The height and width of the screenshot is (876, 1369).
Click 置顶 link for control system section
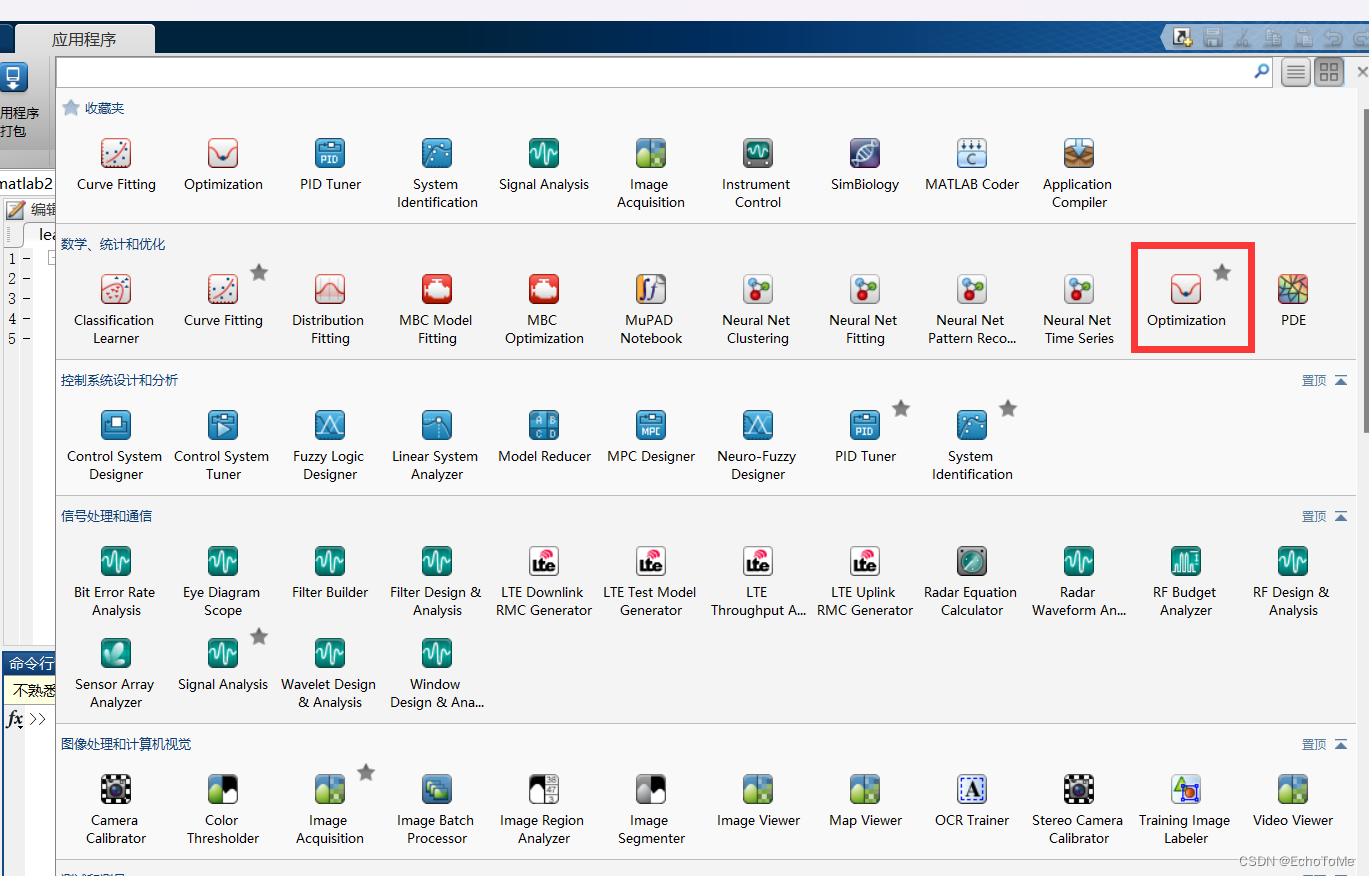point(1314,380)
